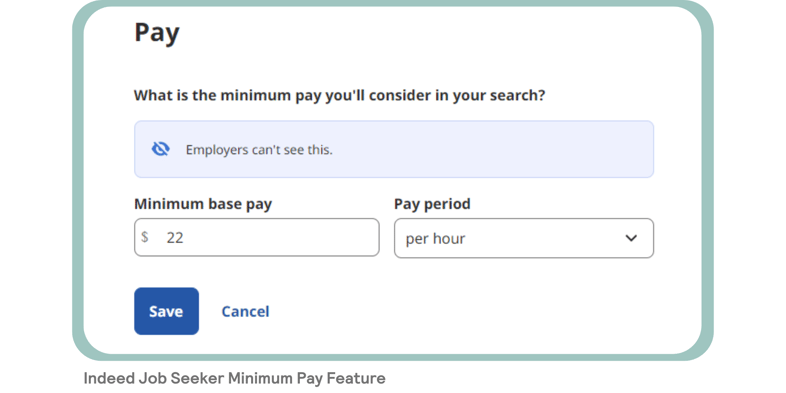
Task: Click the value 22 in the pay field
Action: [175, 238]
